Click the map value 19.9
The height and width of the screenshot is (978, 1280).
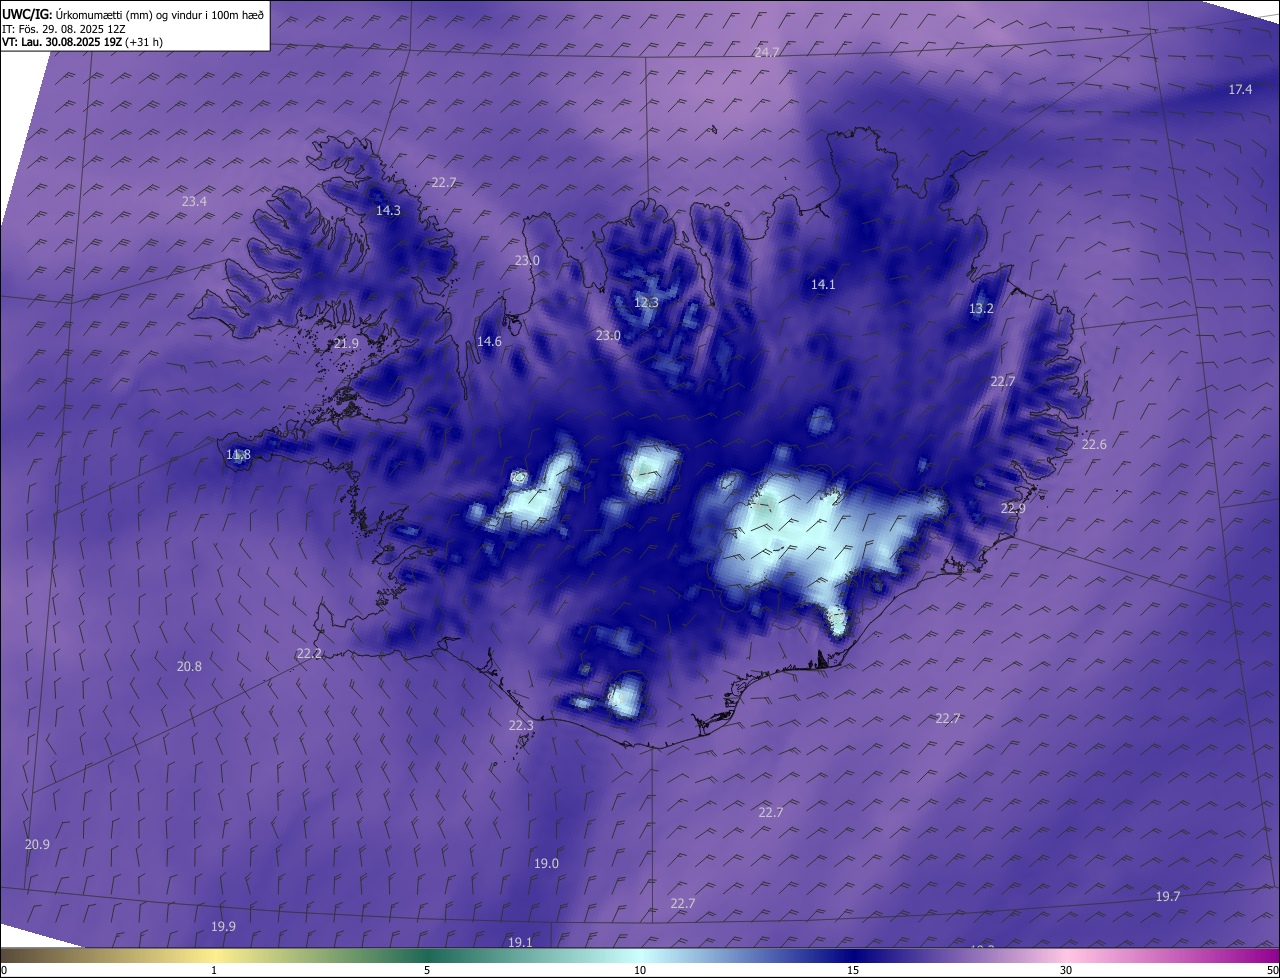(223, 927)
